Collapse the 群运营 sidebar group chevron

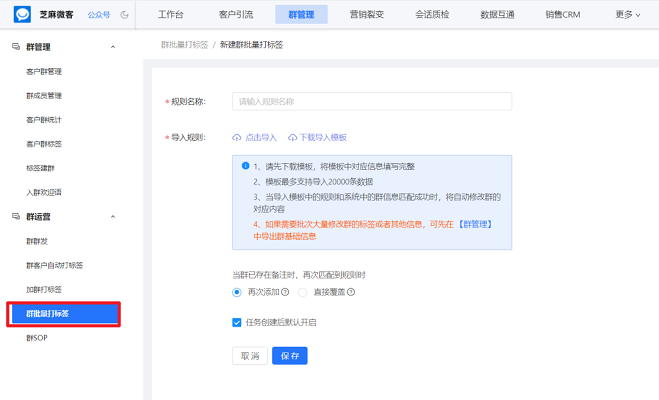pyautogui.click(x=111, y=216)
